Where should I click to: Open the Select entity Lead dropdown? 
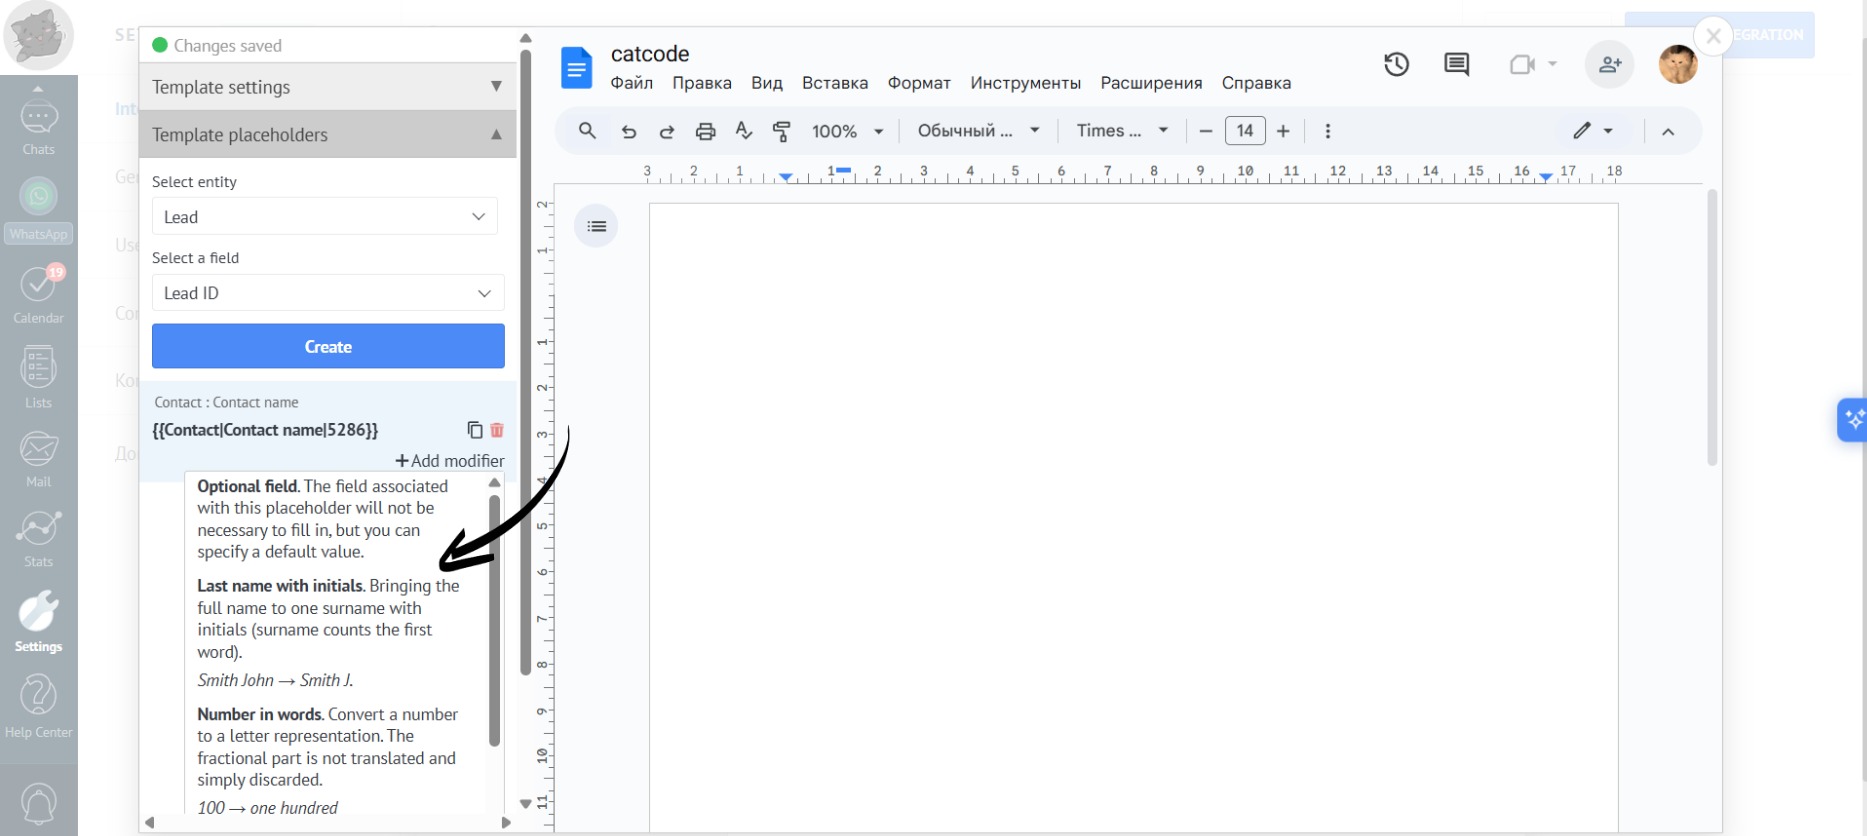[324, 217]
